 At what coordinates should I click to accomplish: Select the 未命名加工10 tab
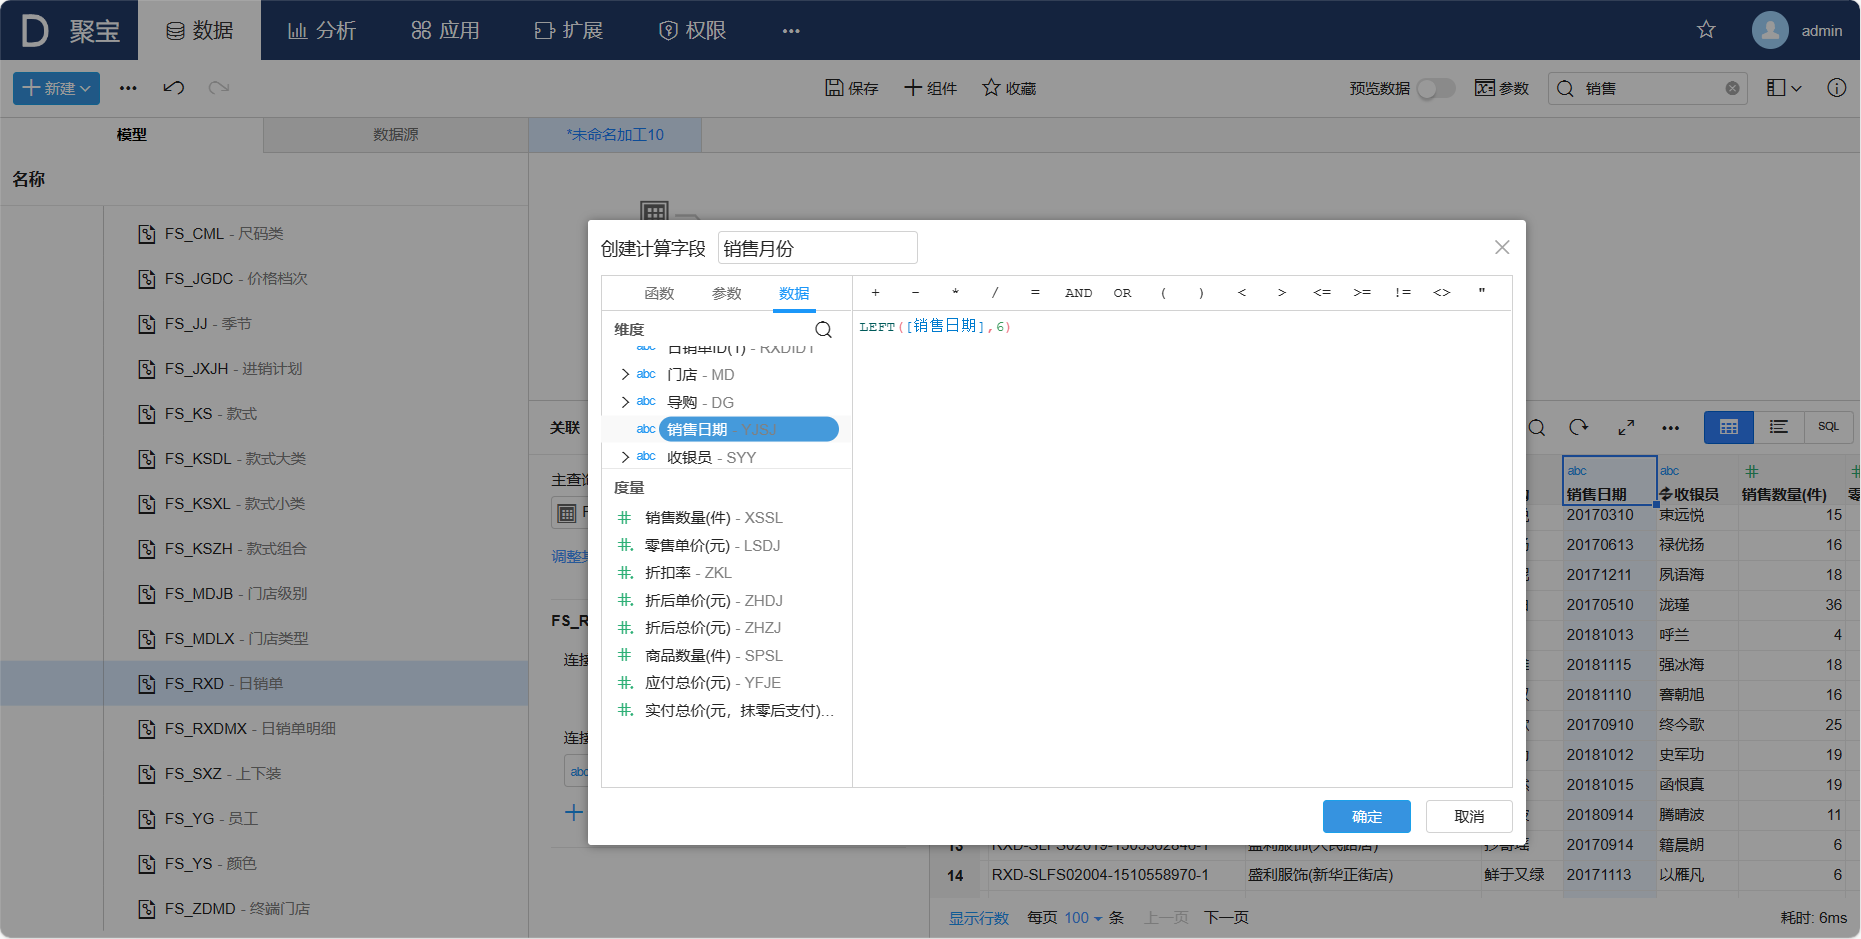tap(615, 134)
